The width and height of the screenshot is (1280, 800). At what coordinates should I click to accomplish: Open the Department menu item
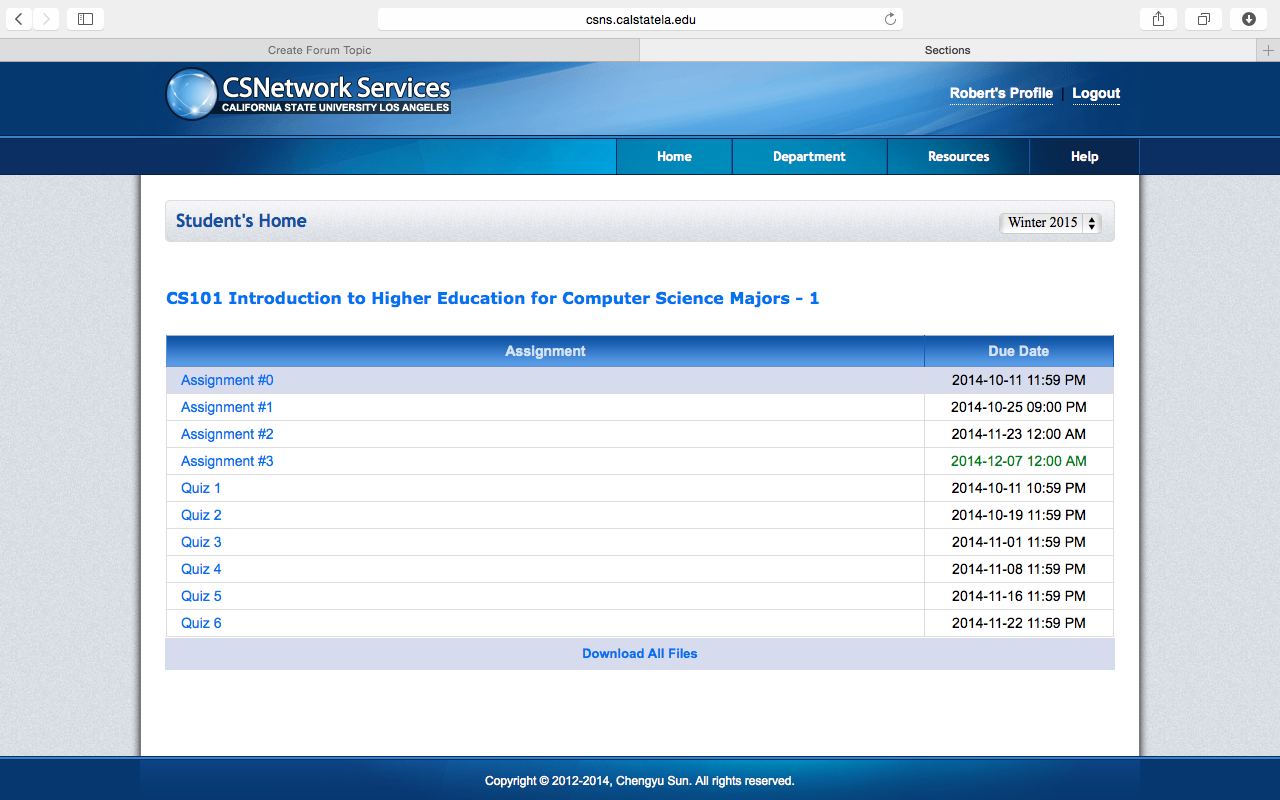tap(809, 157)
